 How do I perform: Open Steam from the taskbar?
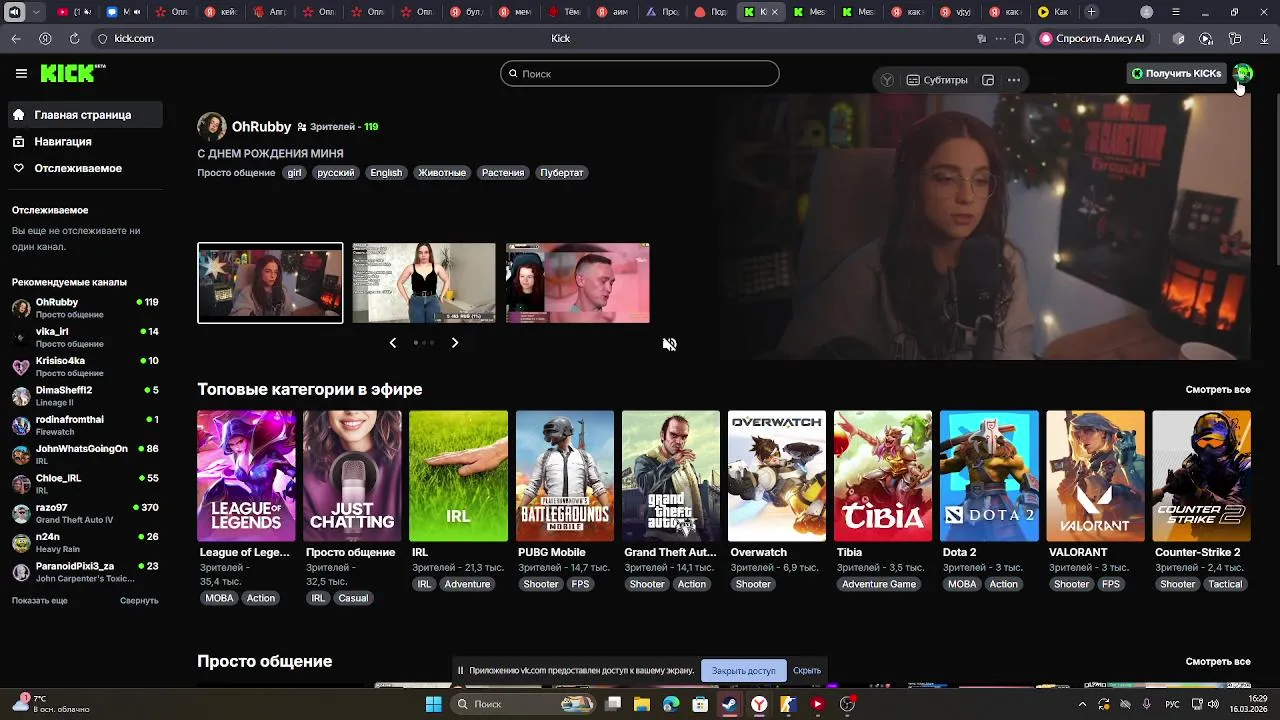(729, 704)
